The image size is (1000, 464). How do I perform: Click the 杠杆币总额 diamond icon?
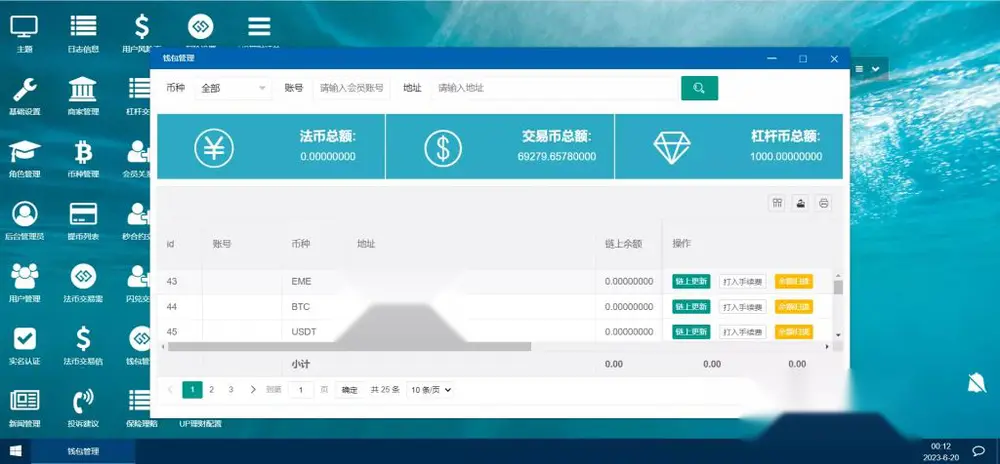click(x=672, y=148)
